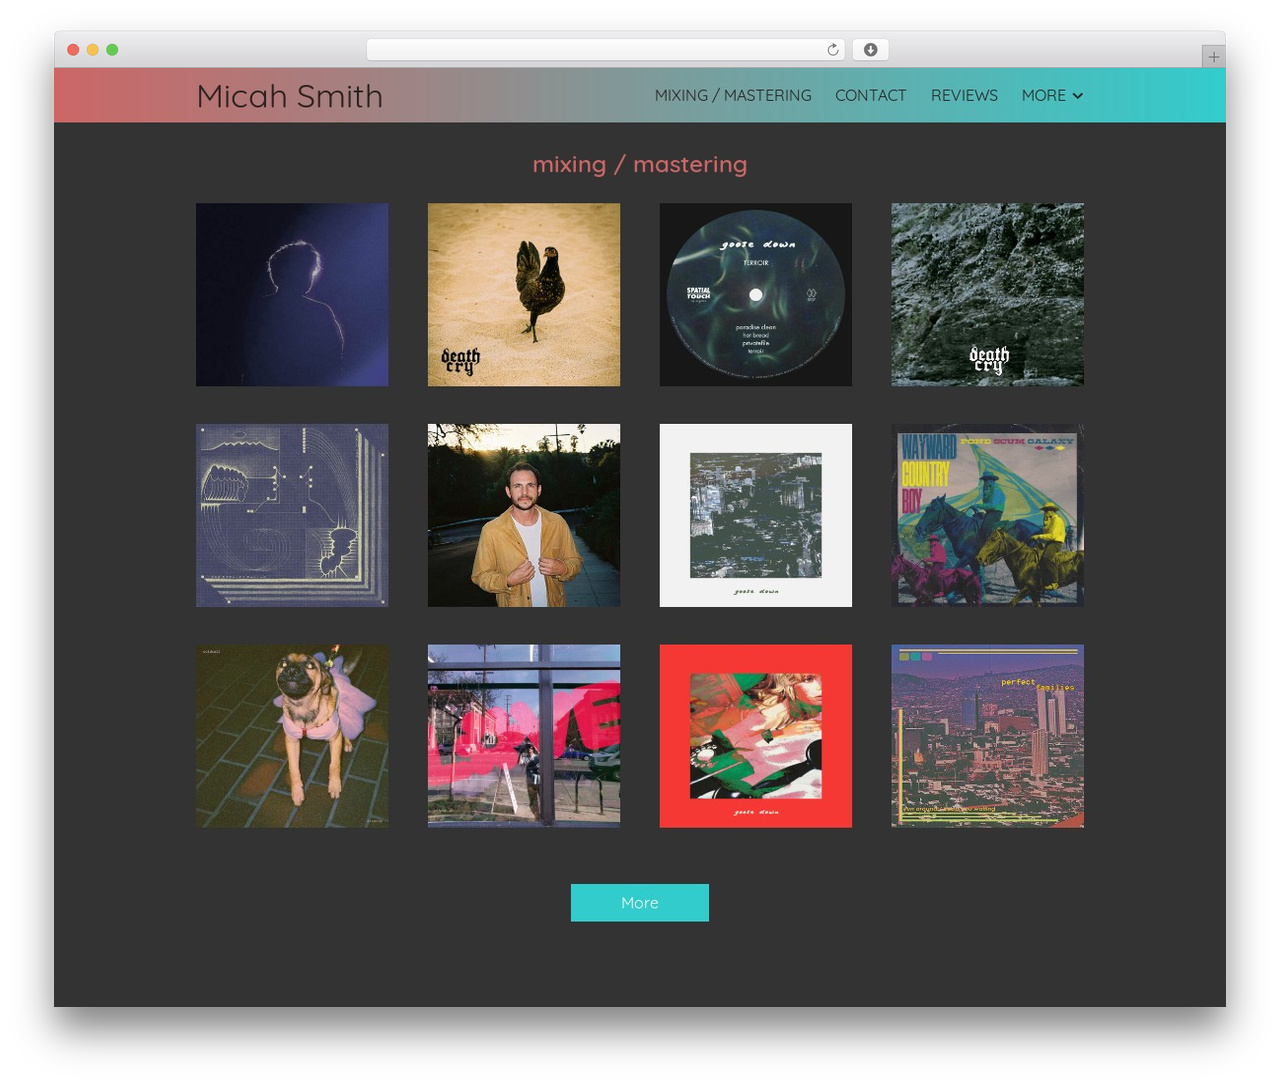Click the browser reload icon
Image resolution: width=1280 pixels, height=1084 pixels.
pos(832,50)
